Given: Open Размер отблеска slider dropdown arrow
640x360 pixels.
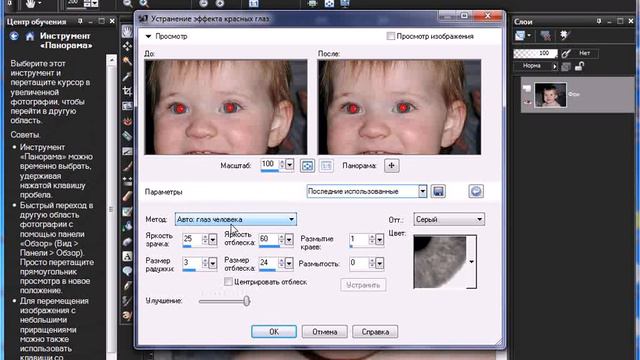Looking at the screenshot, I should (289, 264).
